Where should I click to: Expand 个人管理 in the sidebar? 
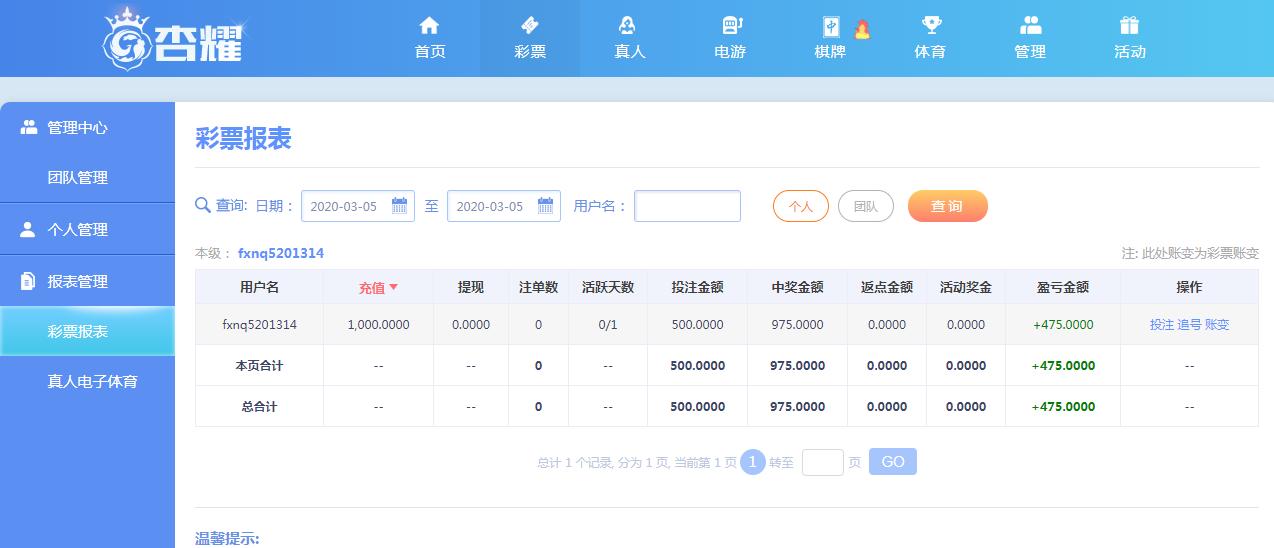pos(78,230)
